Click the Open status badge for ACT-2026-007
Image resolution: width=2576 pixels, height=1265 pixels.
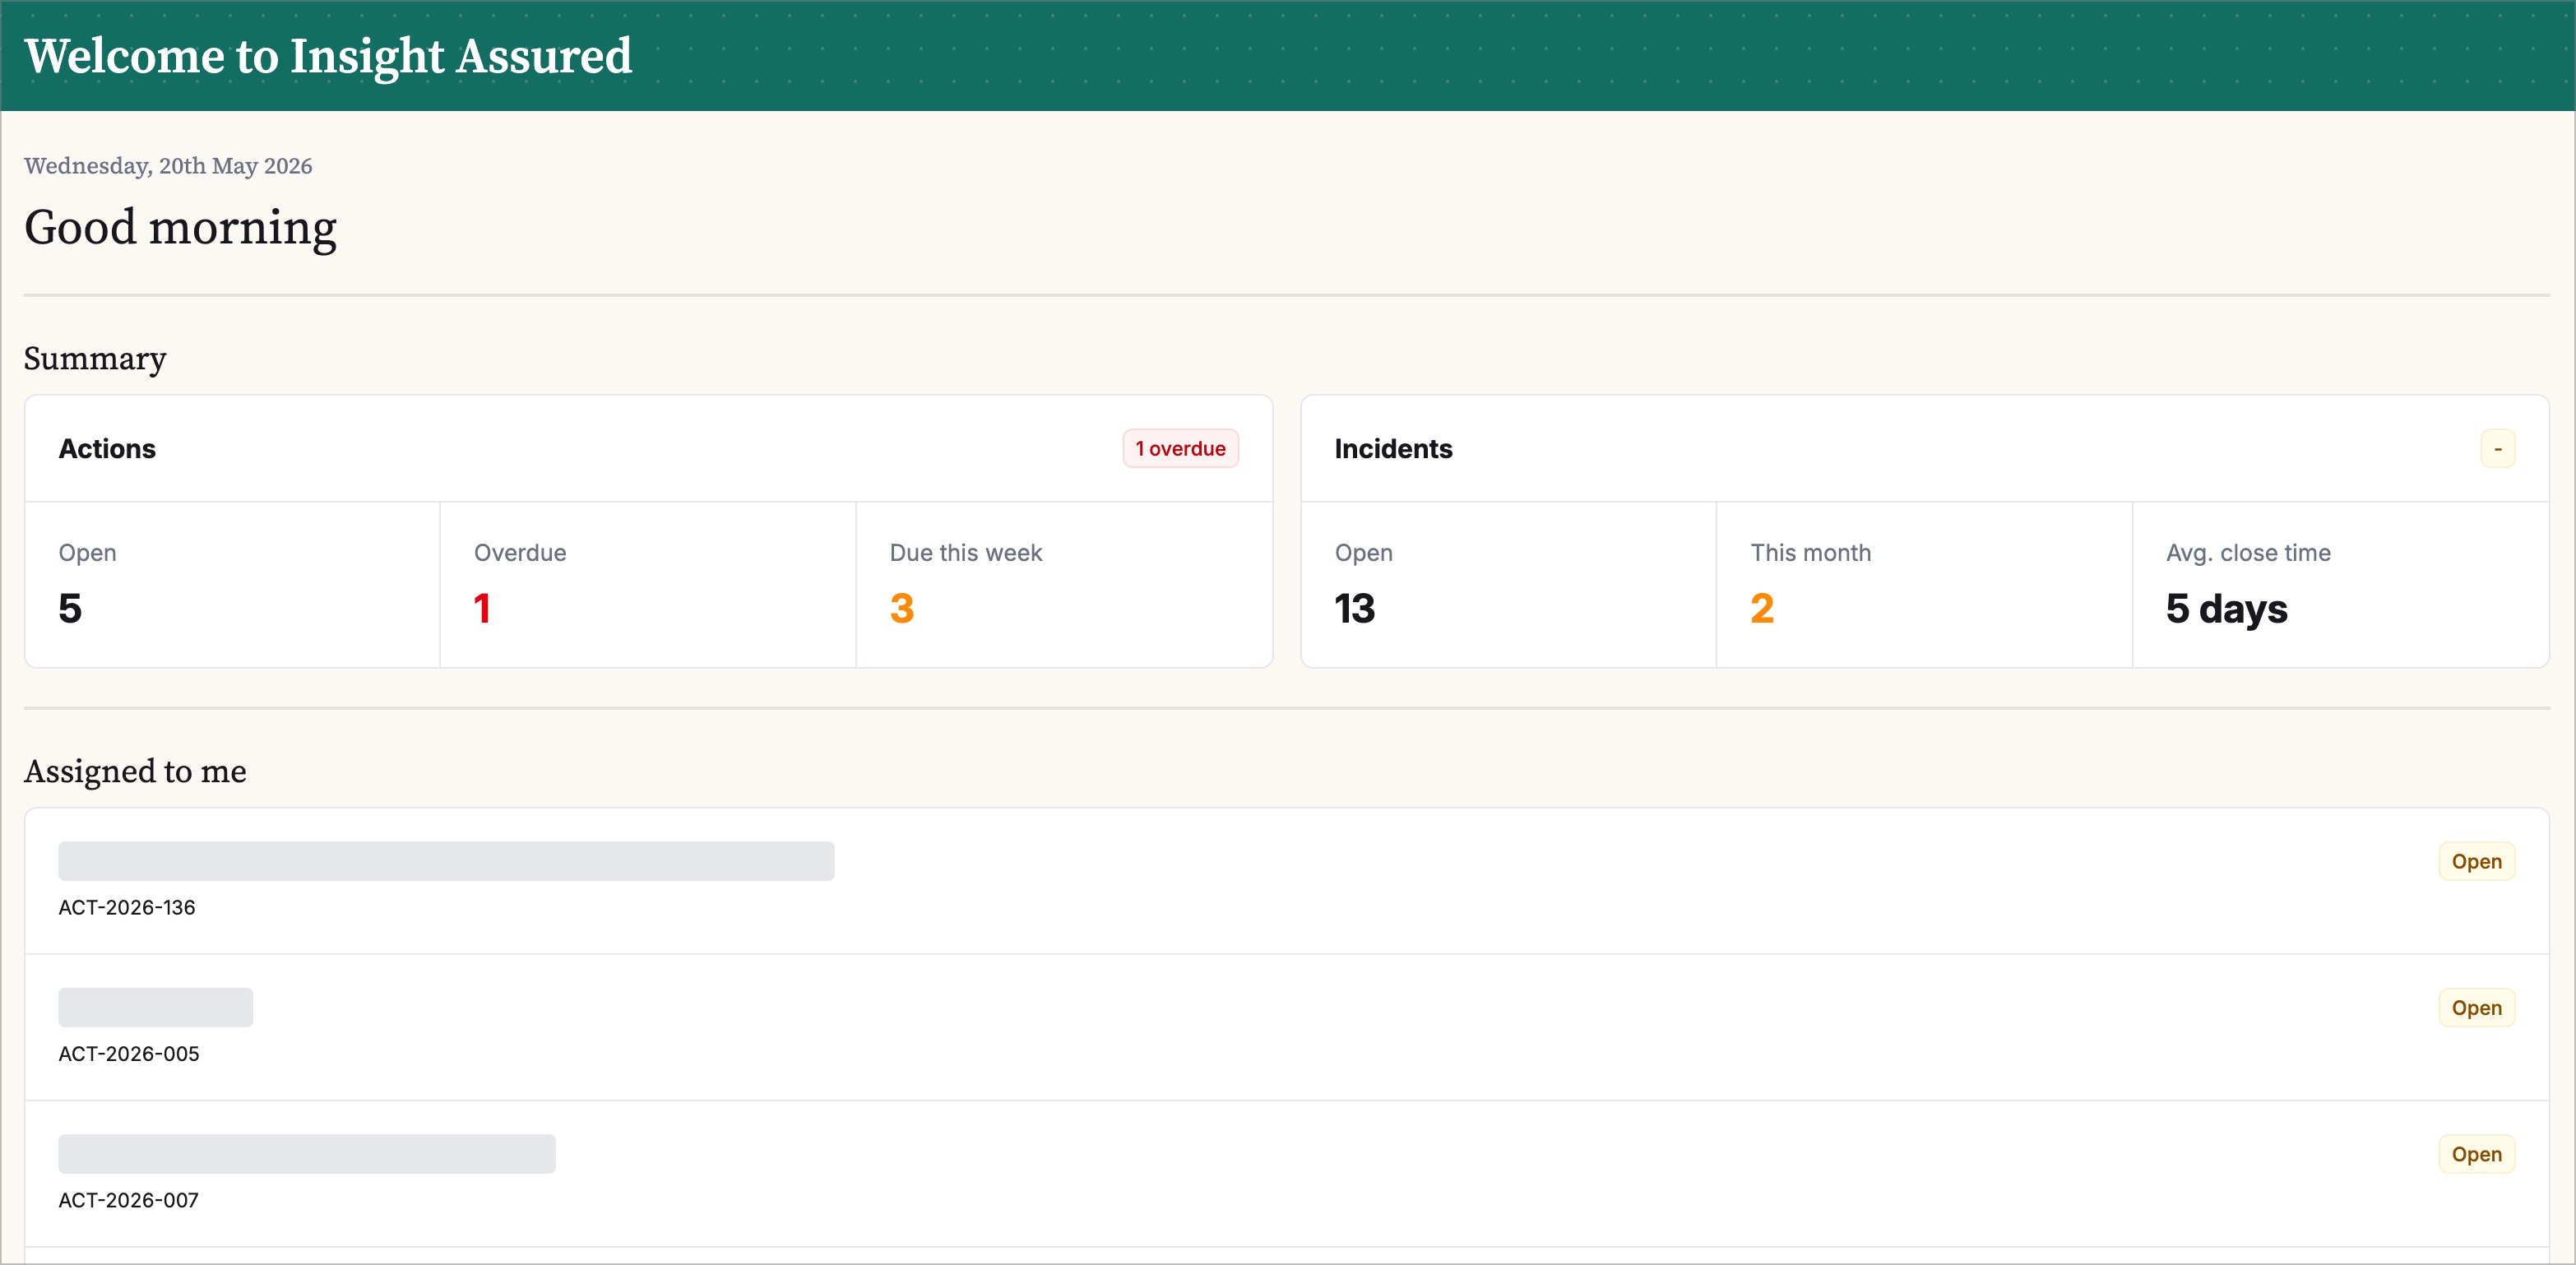pyautogui.click(x=2476, y=1154)
